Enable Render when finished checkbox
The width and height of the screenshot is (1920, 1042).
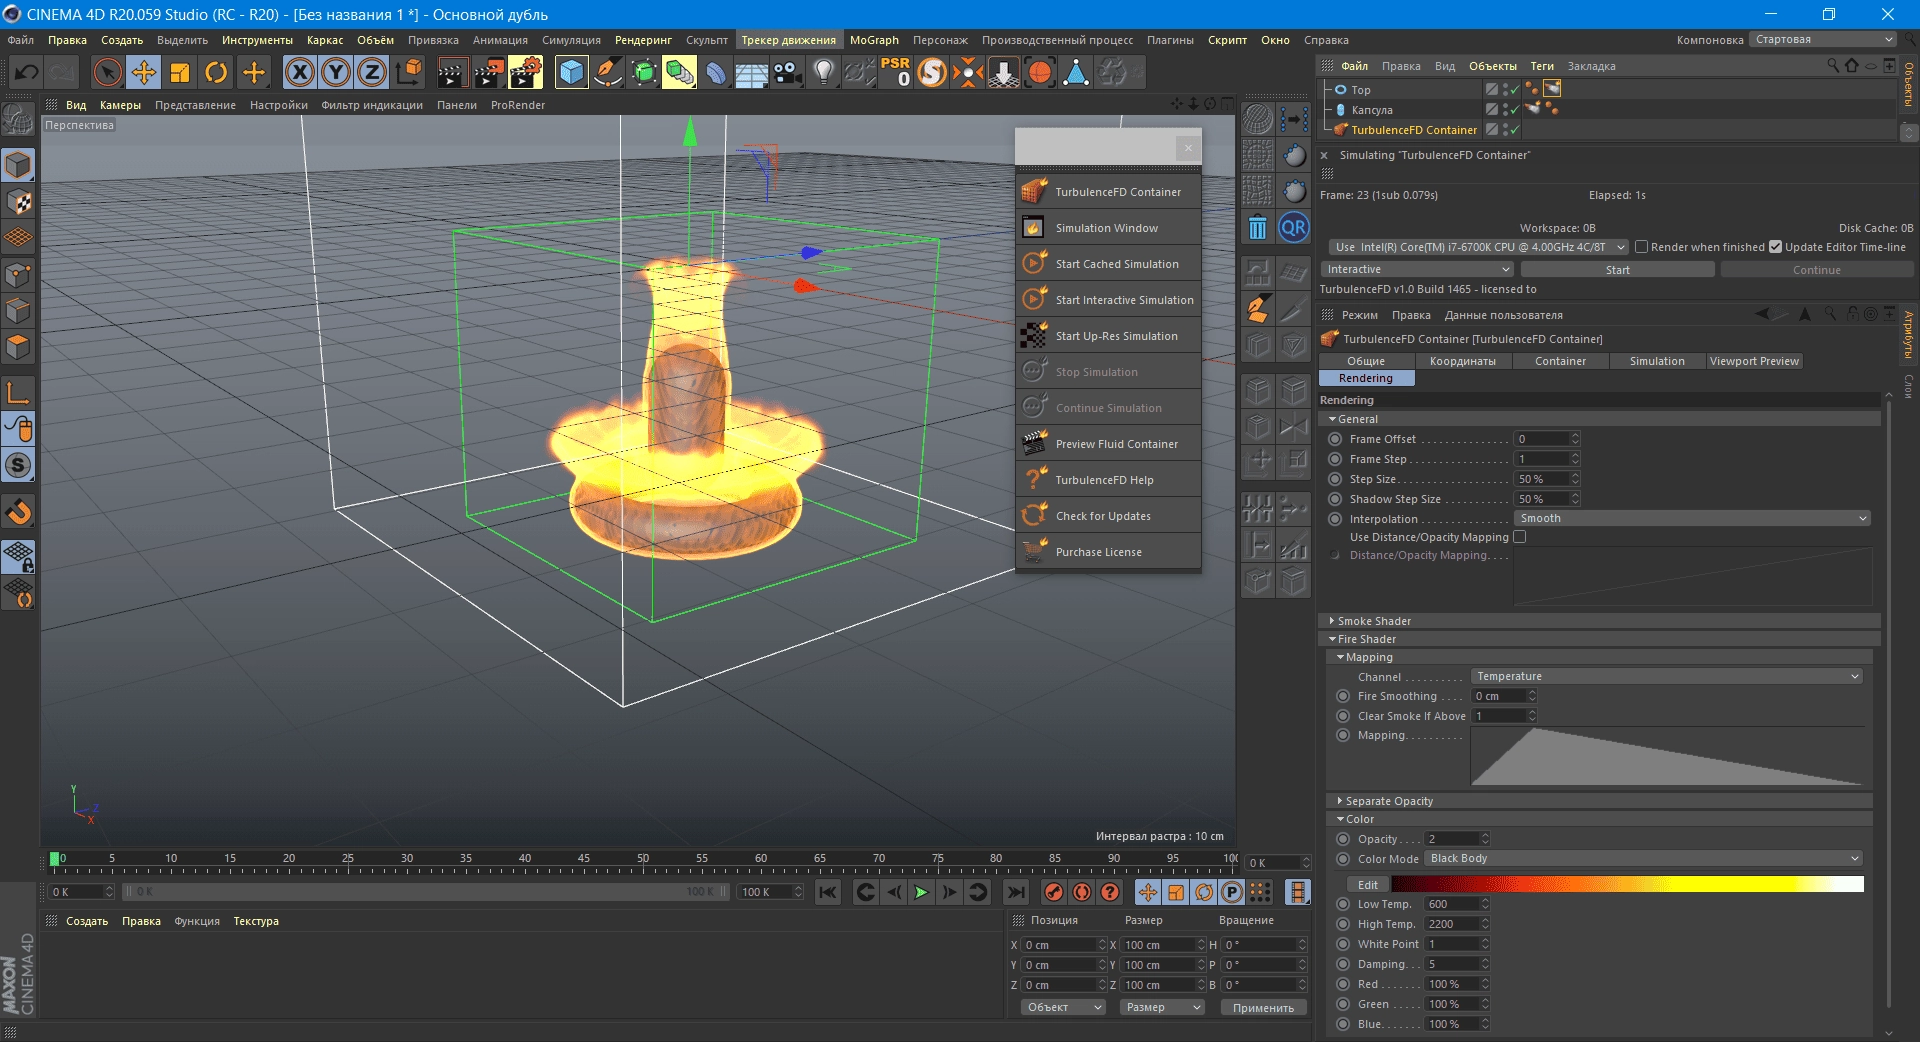[x=1641, y=247]
